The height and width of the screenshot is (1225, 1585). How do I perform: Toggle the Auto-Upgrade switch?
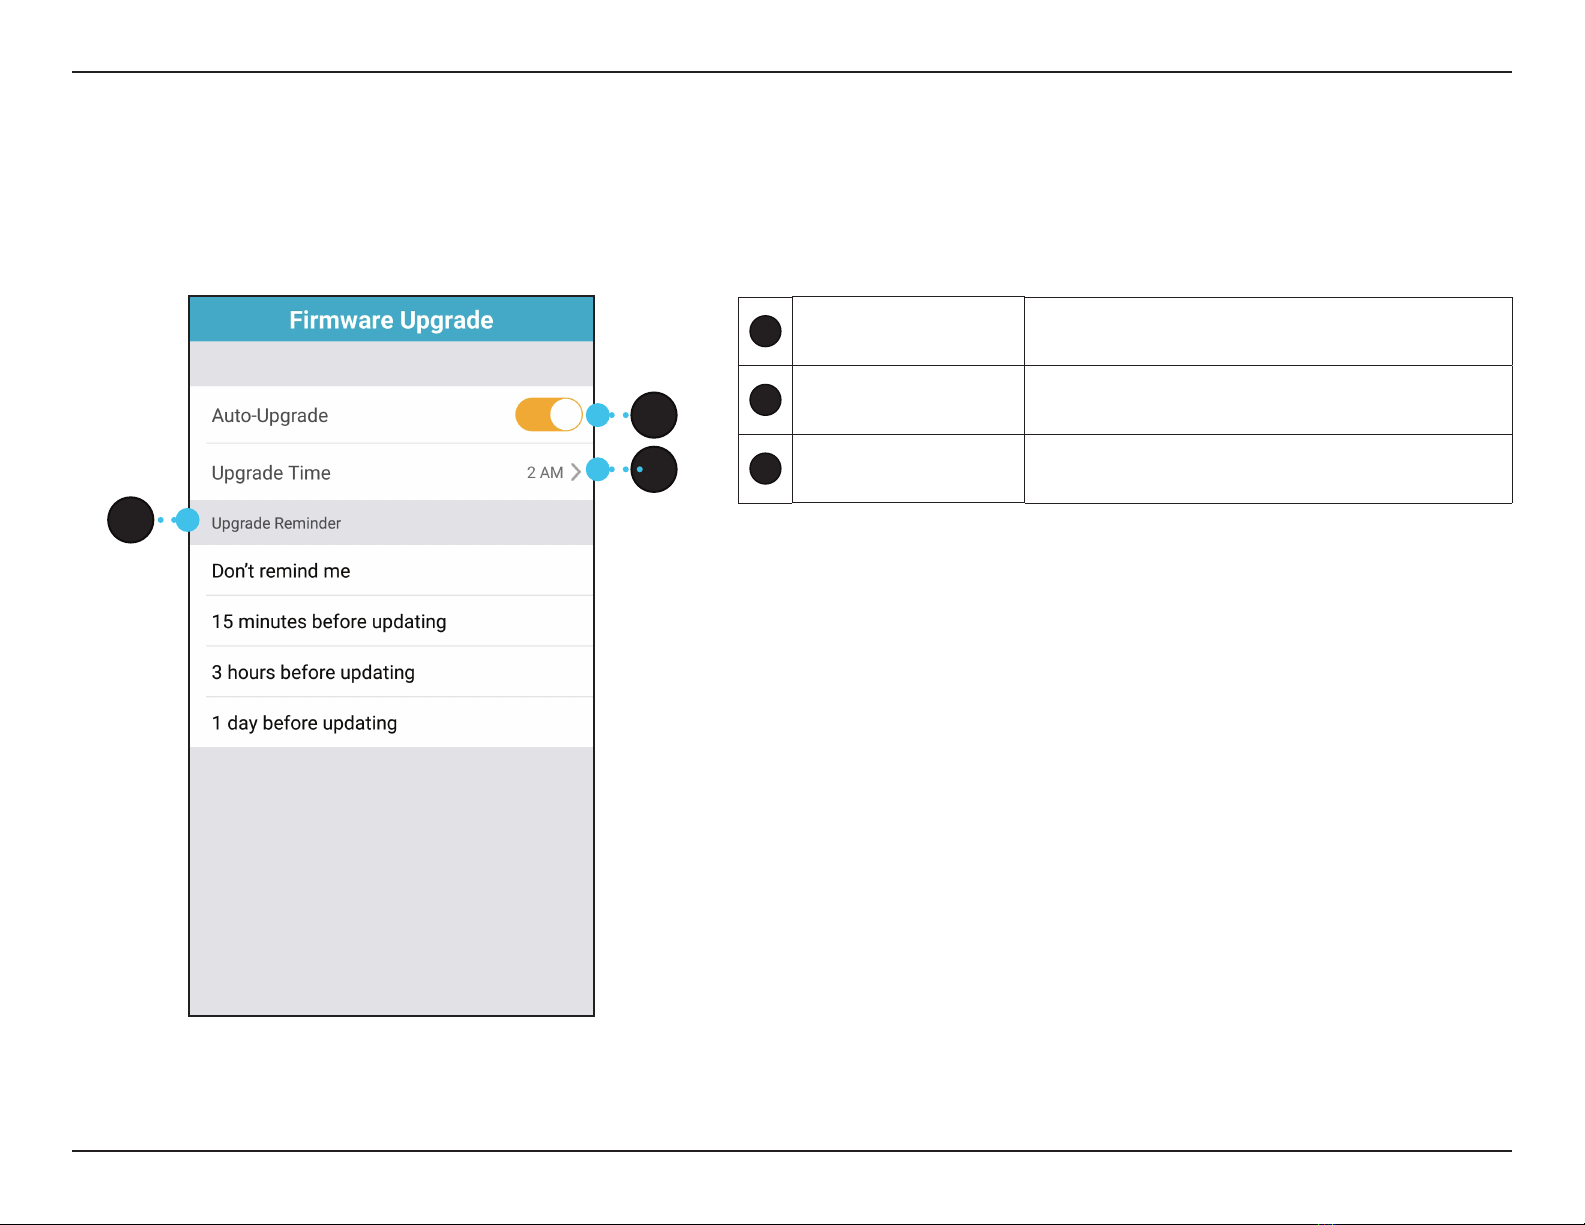(549, 414)
